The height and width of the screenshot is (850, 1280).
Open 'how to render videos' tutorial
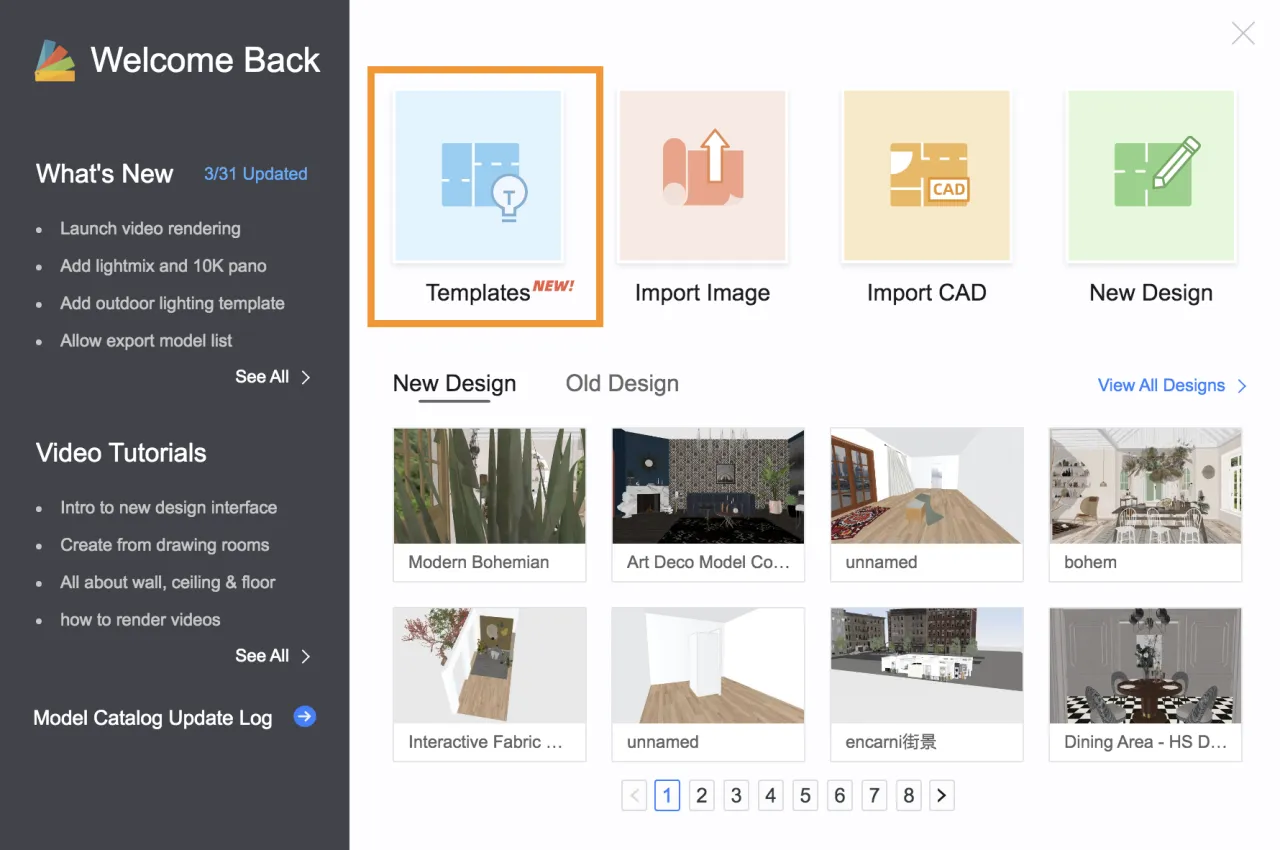click(x=140, y=620)
